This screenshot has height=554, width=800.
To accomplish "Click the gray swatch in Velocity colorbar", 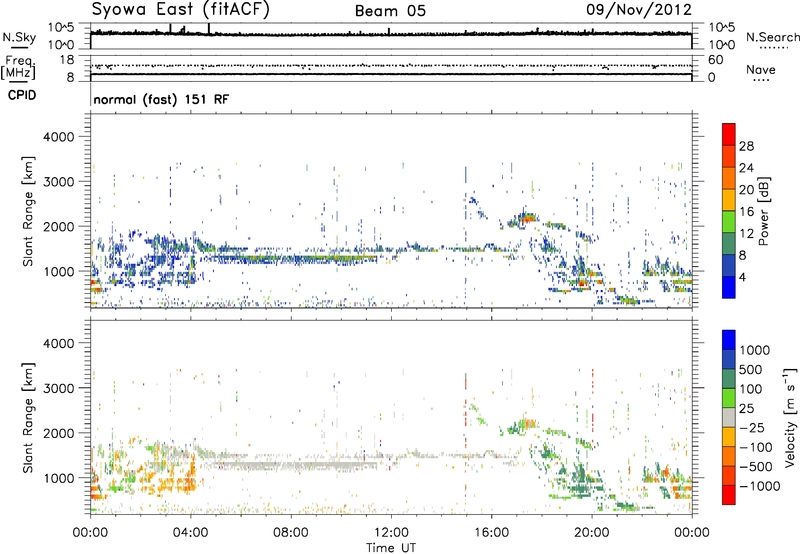I will pyautogui.click(x=729, y=417).
